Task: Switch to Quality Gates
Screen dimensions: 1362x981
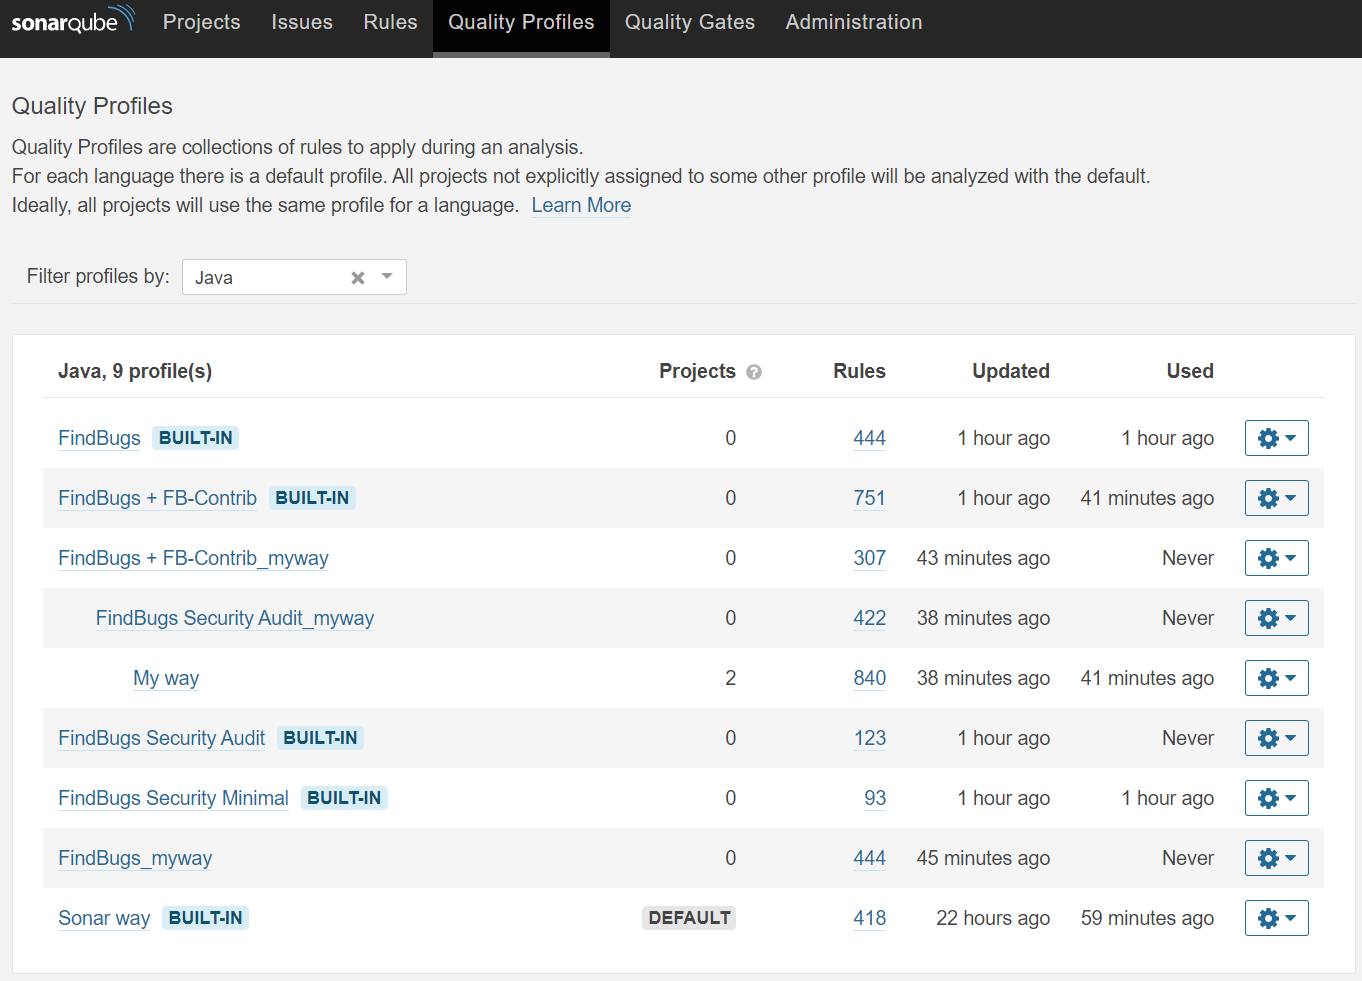Action: pos(690,22)
